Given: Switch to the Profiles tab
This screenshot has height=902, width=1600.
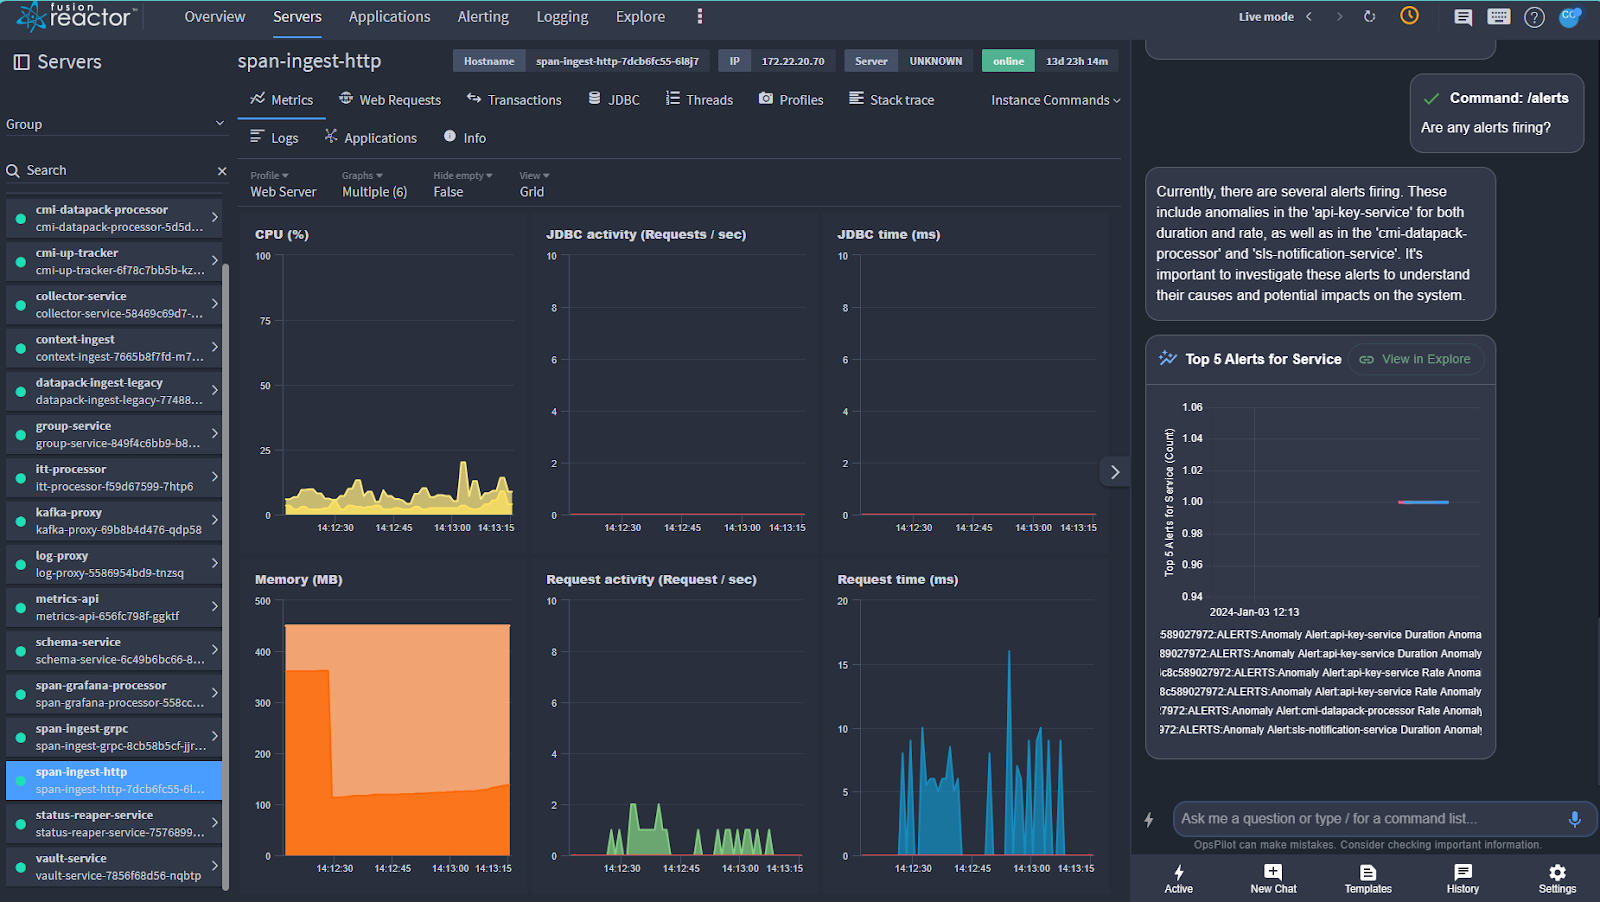Looking at the screenshot, I should (x=791, y=100).
